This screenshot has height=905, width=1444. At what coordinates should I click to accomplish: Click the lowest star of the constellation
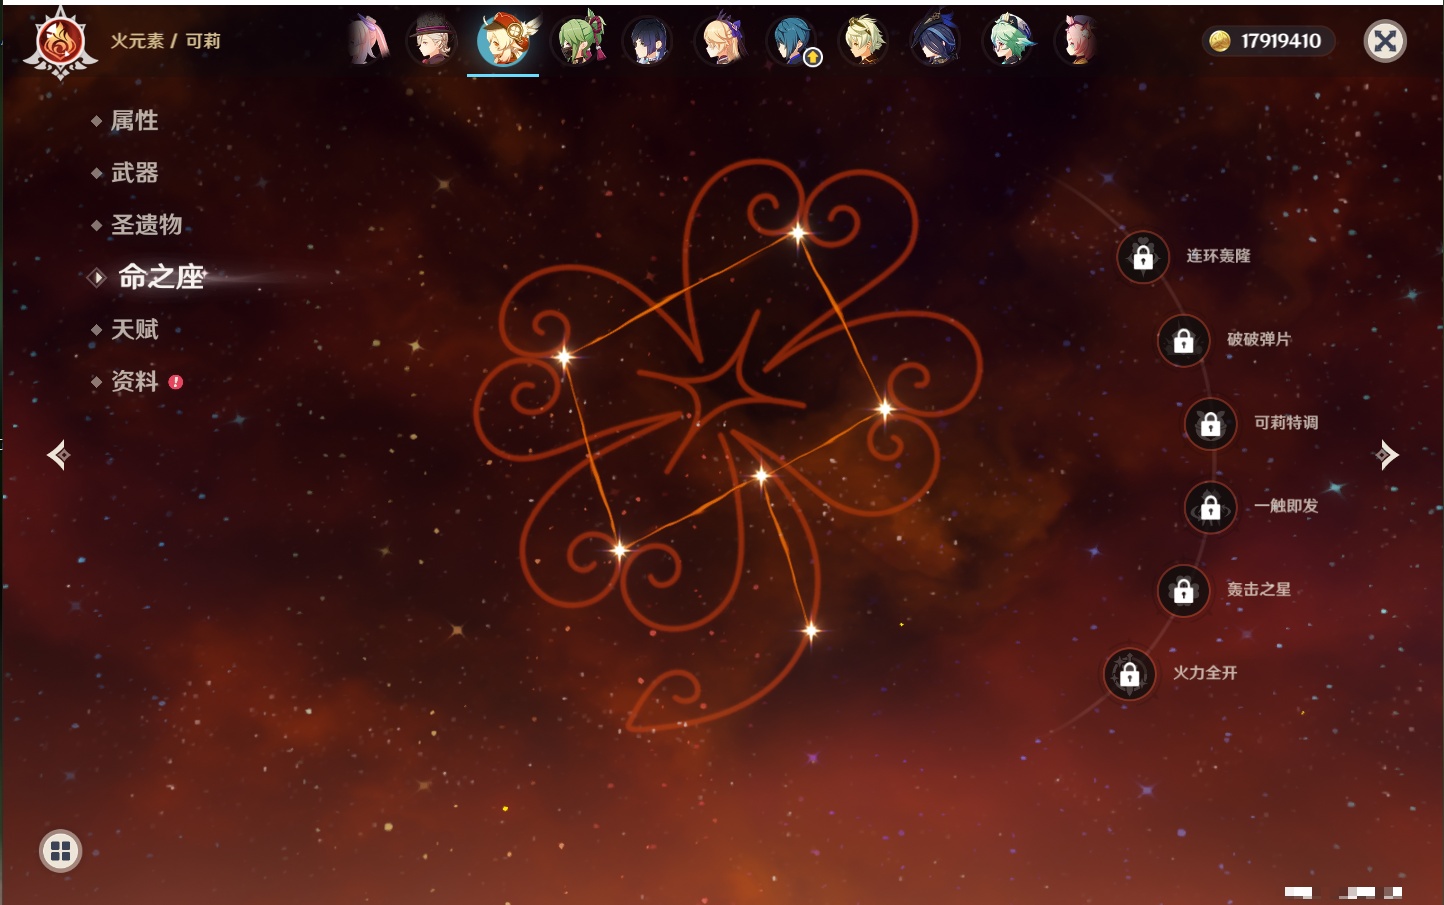pos(811,630)
